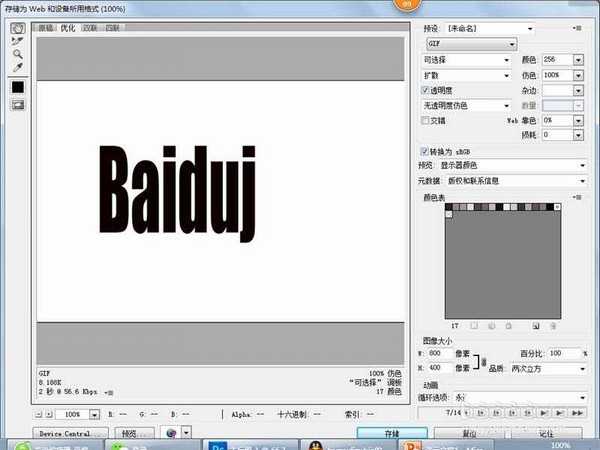600x450 pixels.
Task: Switch to the 优化 tab
Action: coord(68,28)
